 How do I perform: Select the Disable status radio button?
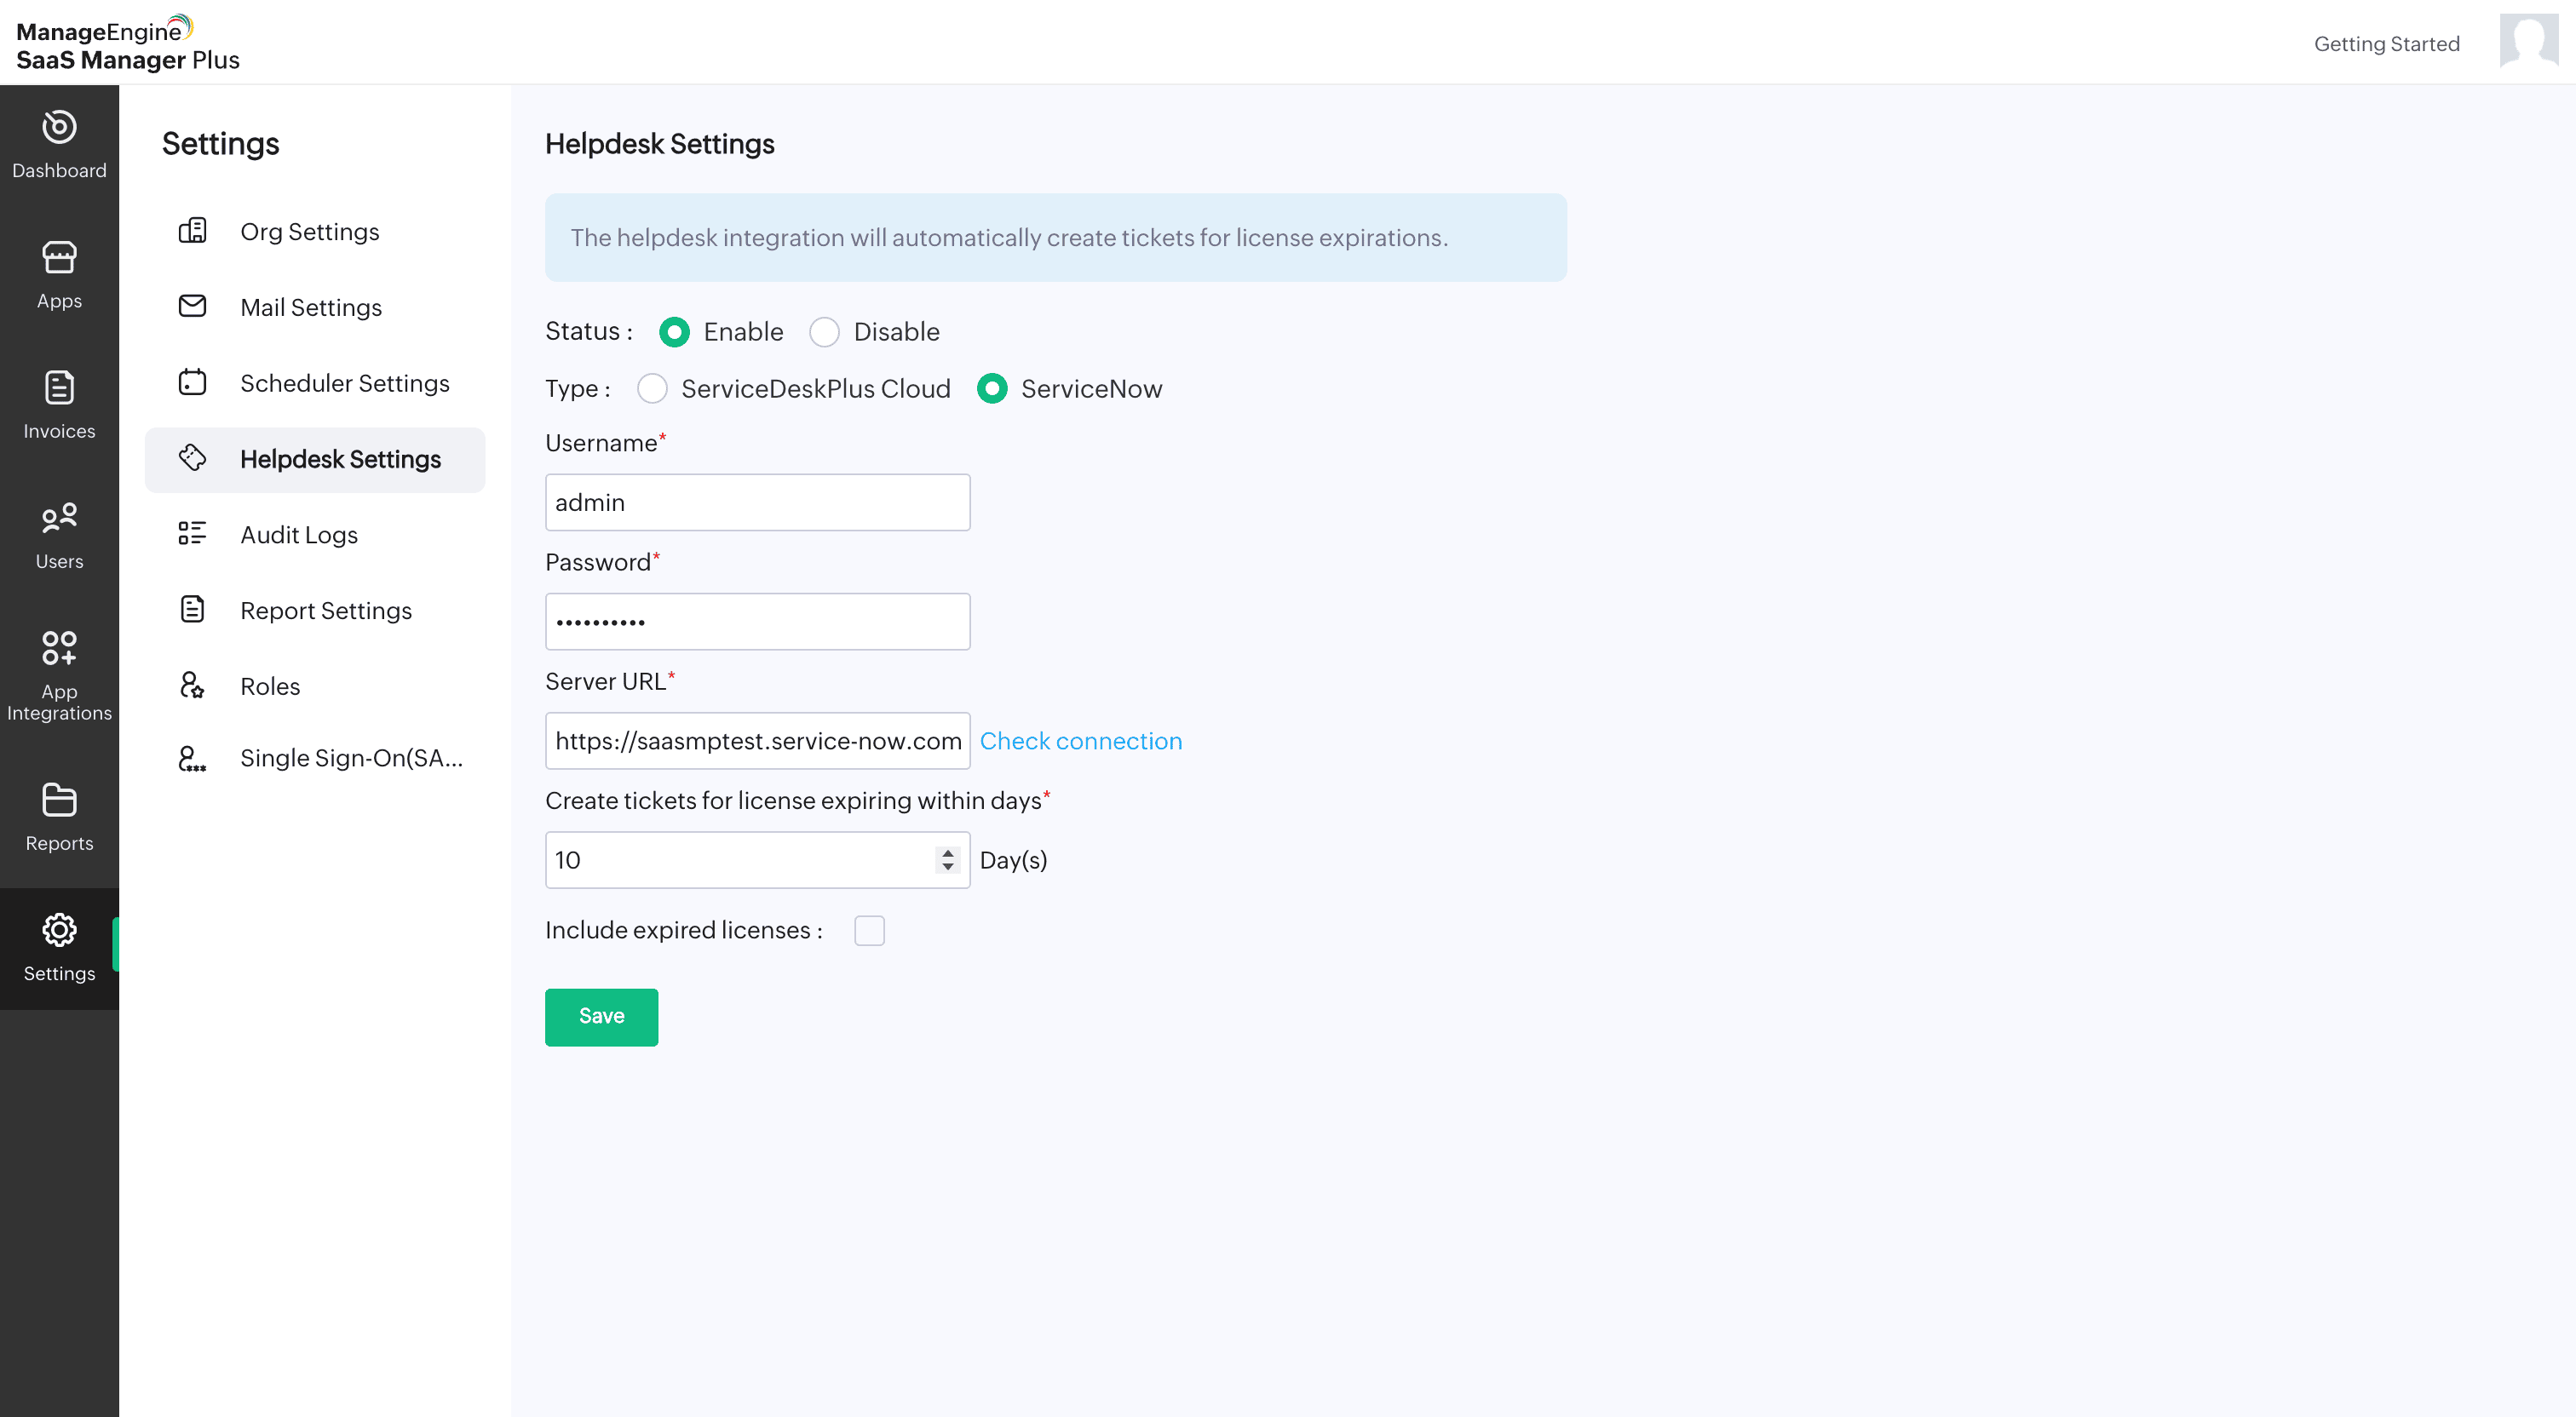click(x=824, y=332)
